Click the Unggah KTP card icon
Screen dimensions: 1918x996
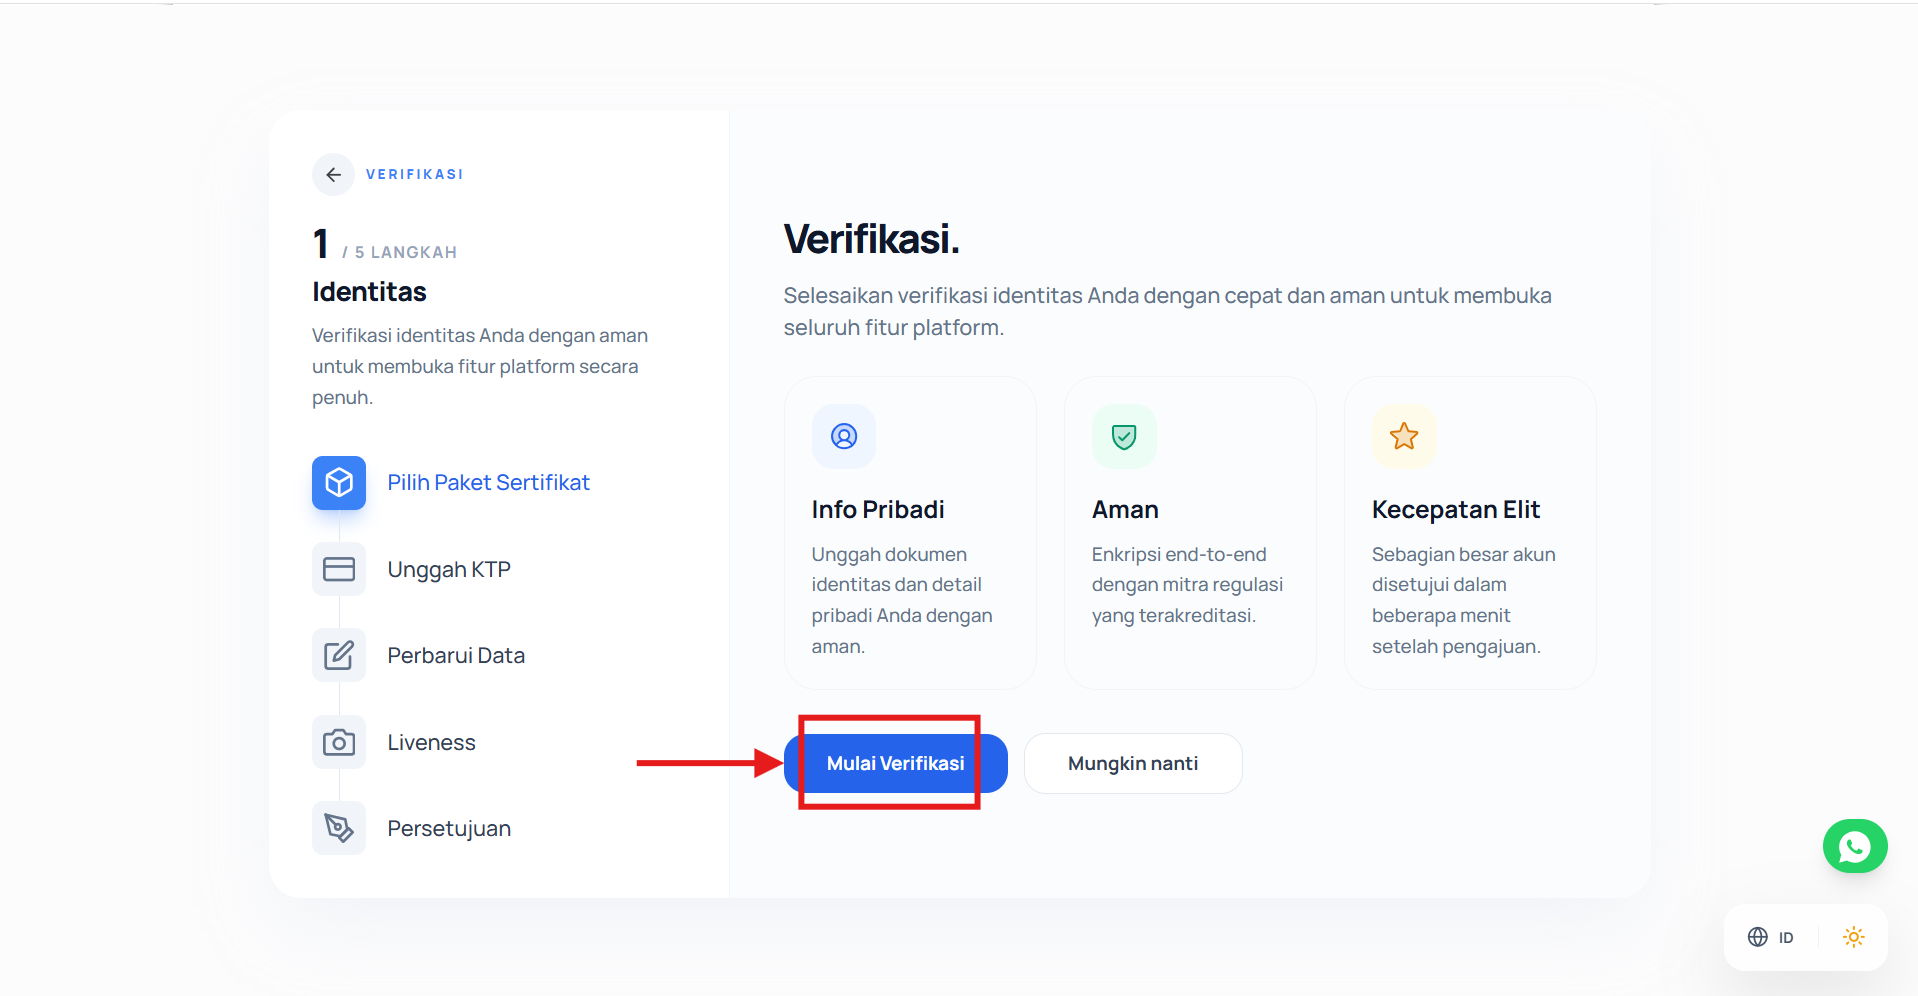pyautogui.click(x=339, y=569)
